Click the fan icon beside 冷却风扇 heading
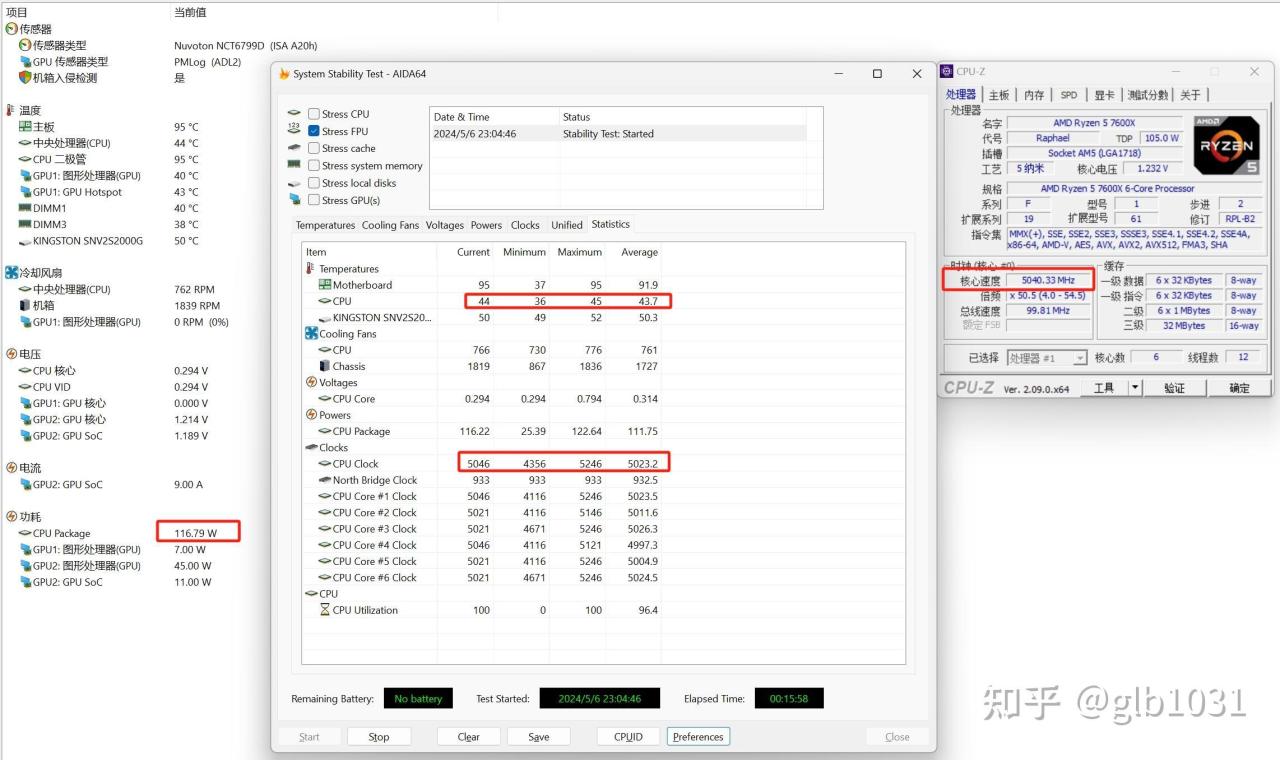Screen dimensions: 1280x760 11,272
